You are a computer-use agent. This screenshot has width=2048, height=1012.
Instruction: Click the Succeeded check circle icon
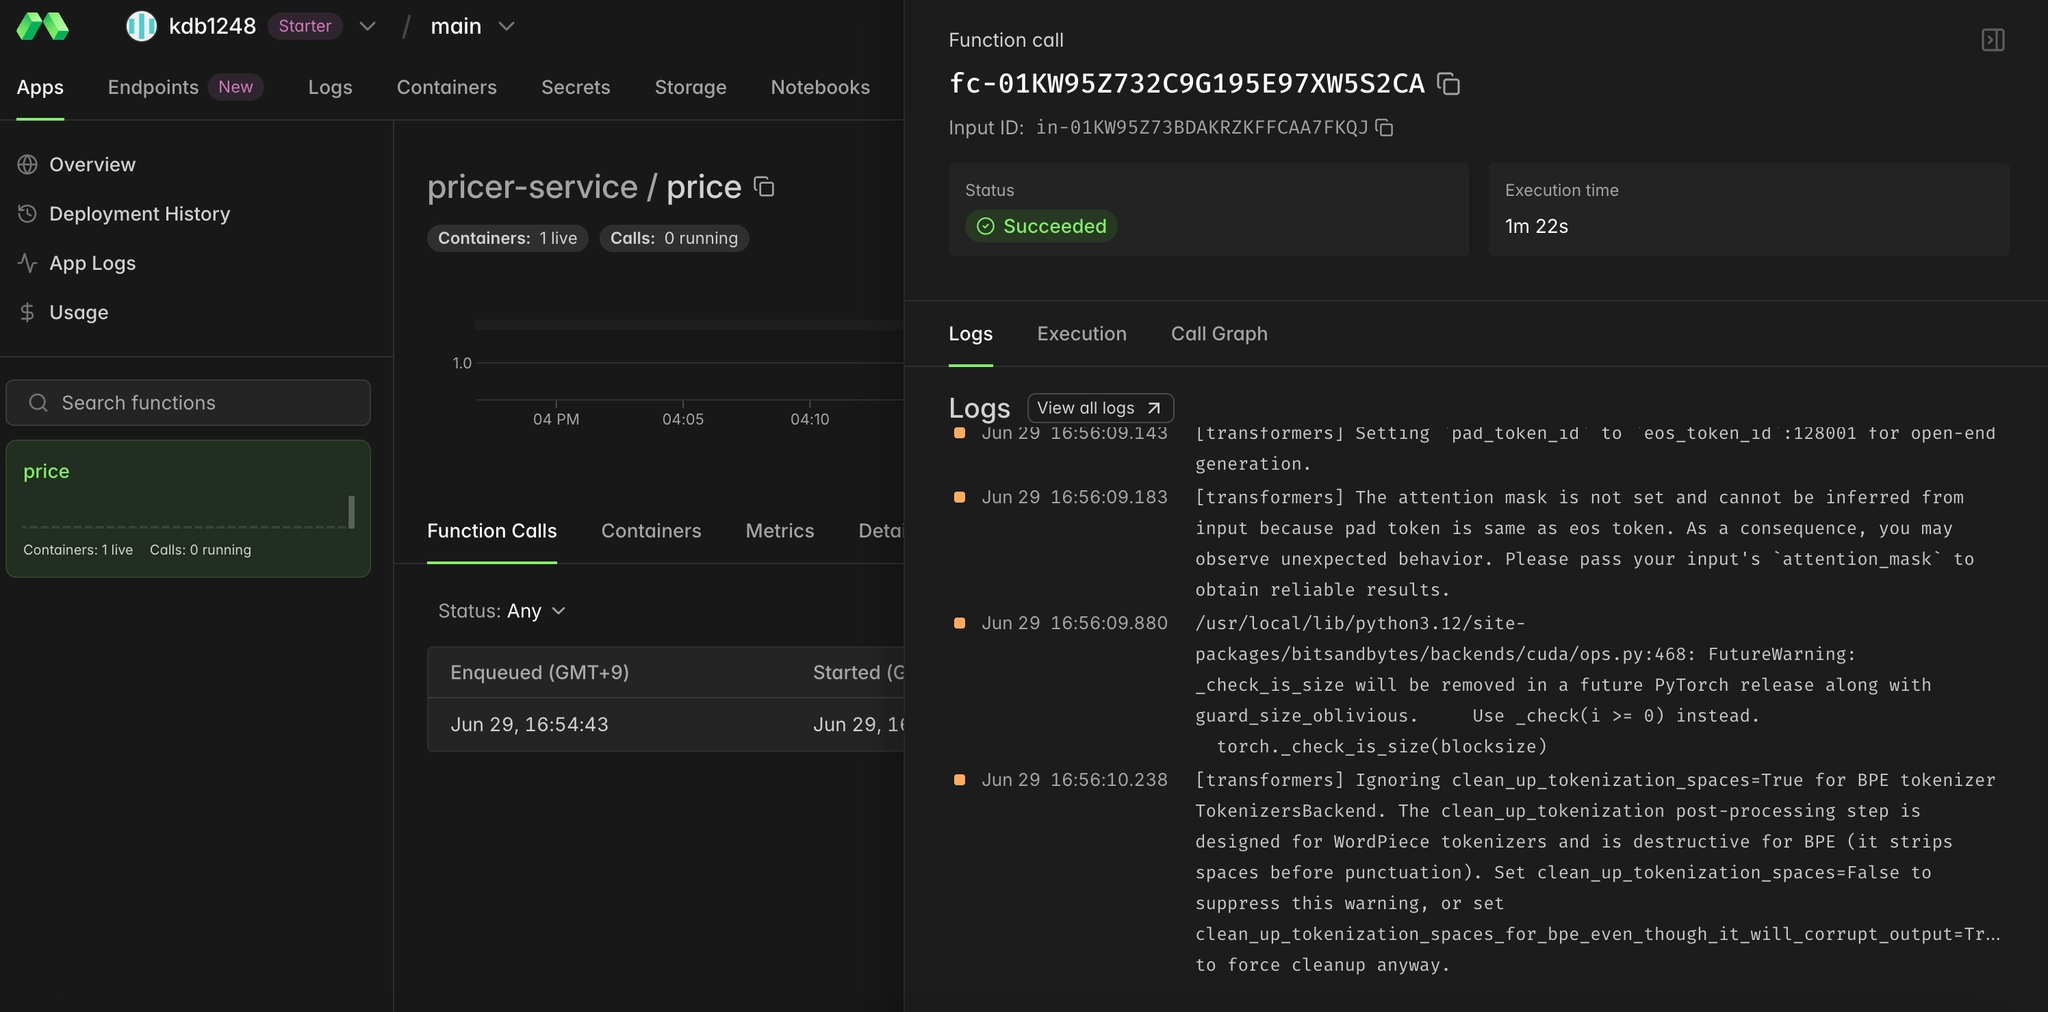[985, 226]
